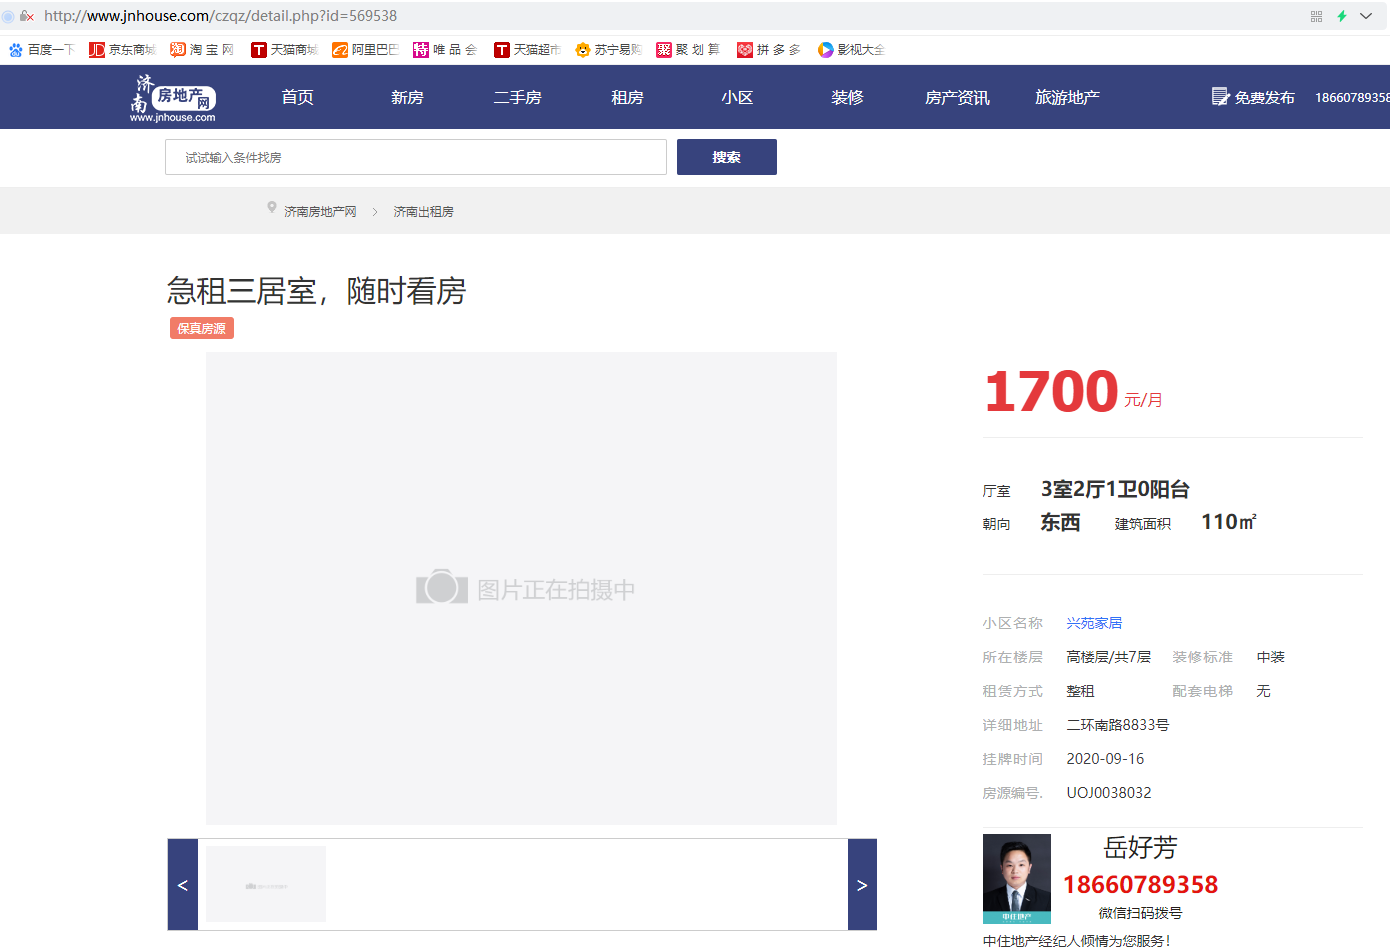The height and width of the screenshot is (951, 1390).
Task: Show the previous photo thumbnail
Action: [183, 885]
